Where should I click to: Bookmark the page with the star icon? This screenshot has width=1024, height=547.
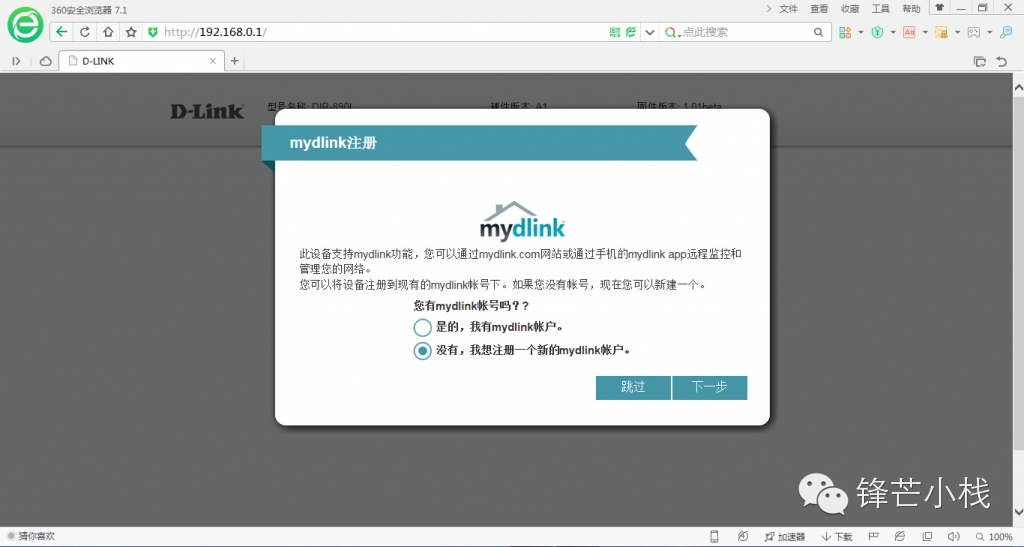(x=131, y=32)
